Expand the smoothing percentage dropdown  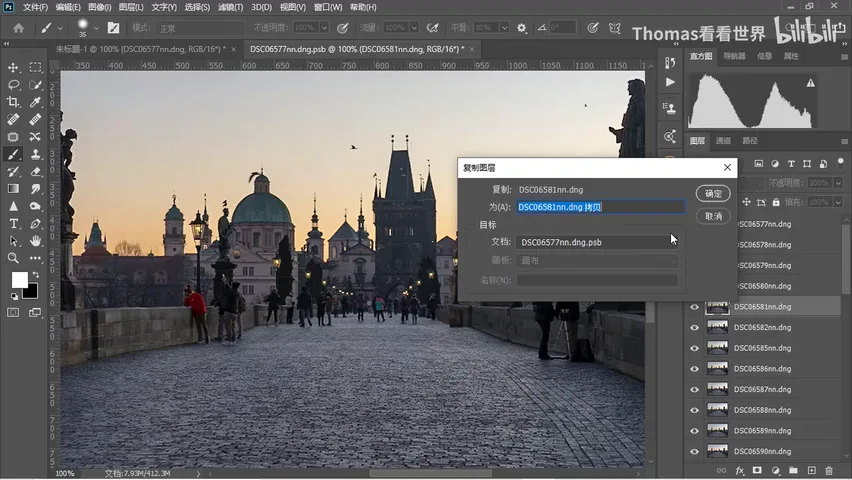coord(504,28)
